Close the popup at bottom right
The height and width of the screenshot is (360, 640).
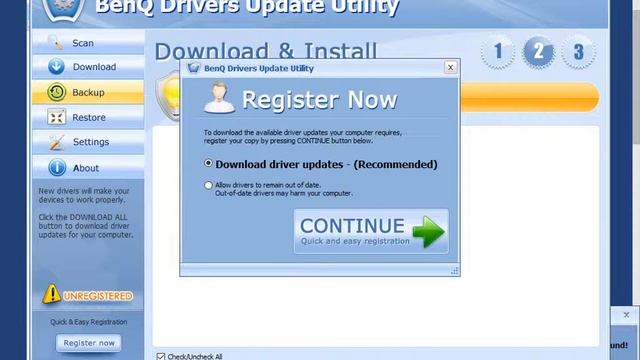coord(626,315)
